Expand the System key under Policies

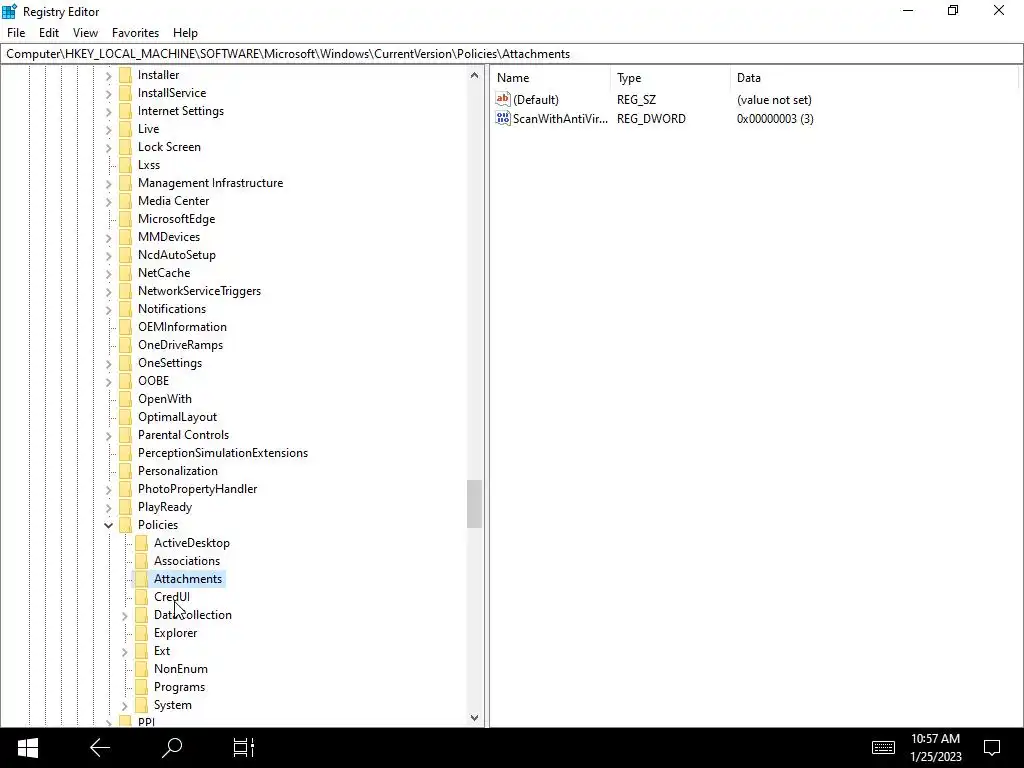pos(125,705)
